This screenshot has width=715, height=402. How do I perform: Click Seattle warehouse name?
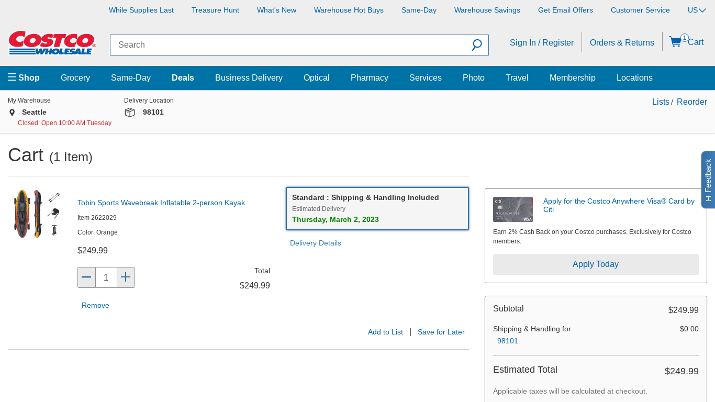[34, 112]
